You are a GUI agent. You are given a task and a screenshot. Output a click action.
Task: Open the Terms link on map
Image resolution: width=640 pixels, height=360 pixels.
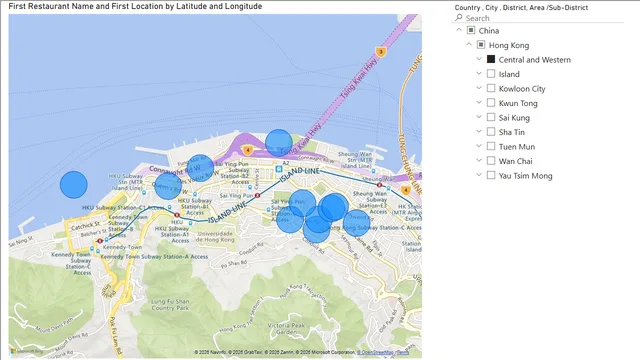403,352
